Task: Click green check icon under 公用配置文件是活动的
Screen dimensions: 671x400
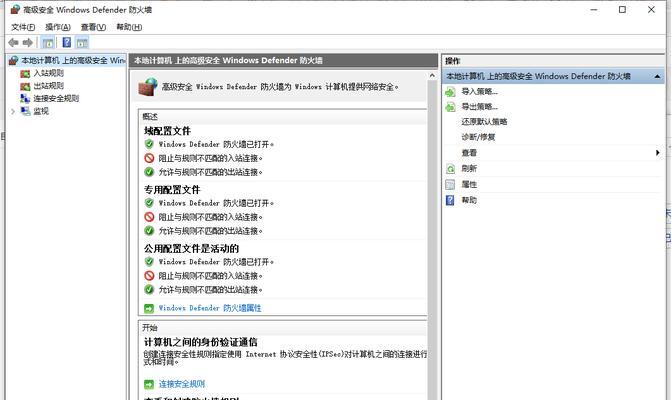Action: click(x=149, y=290)
